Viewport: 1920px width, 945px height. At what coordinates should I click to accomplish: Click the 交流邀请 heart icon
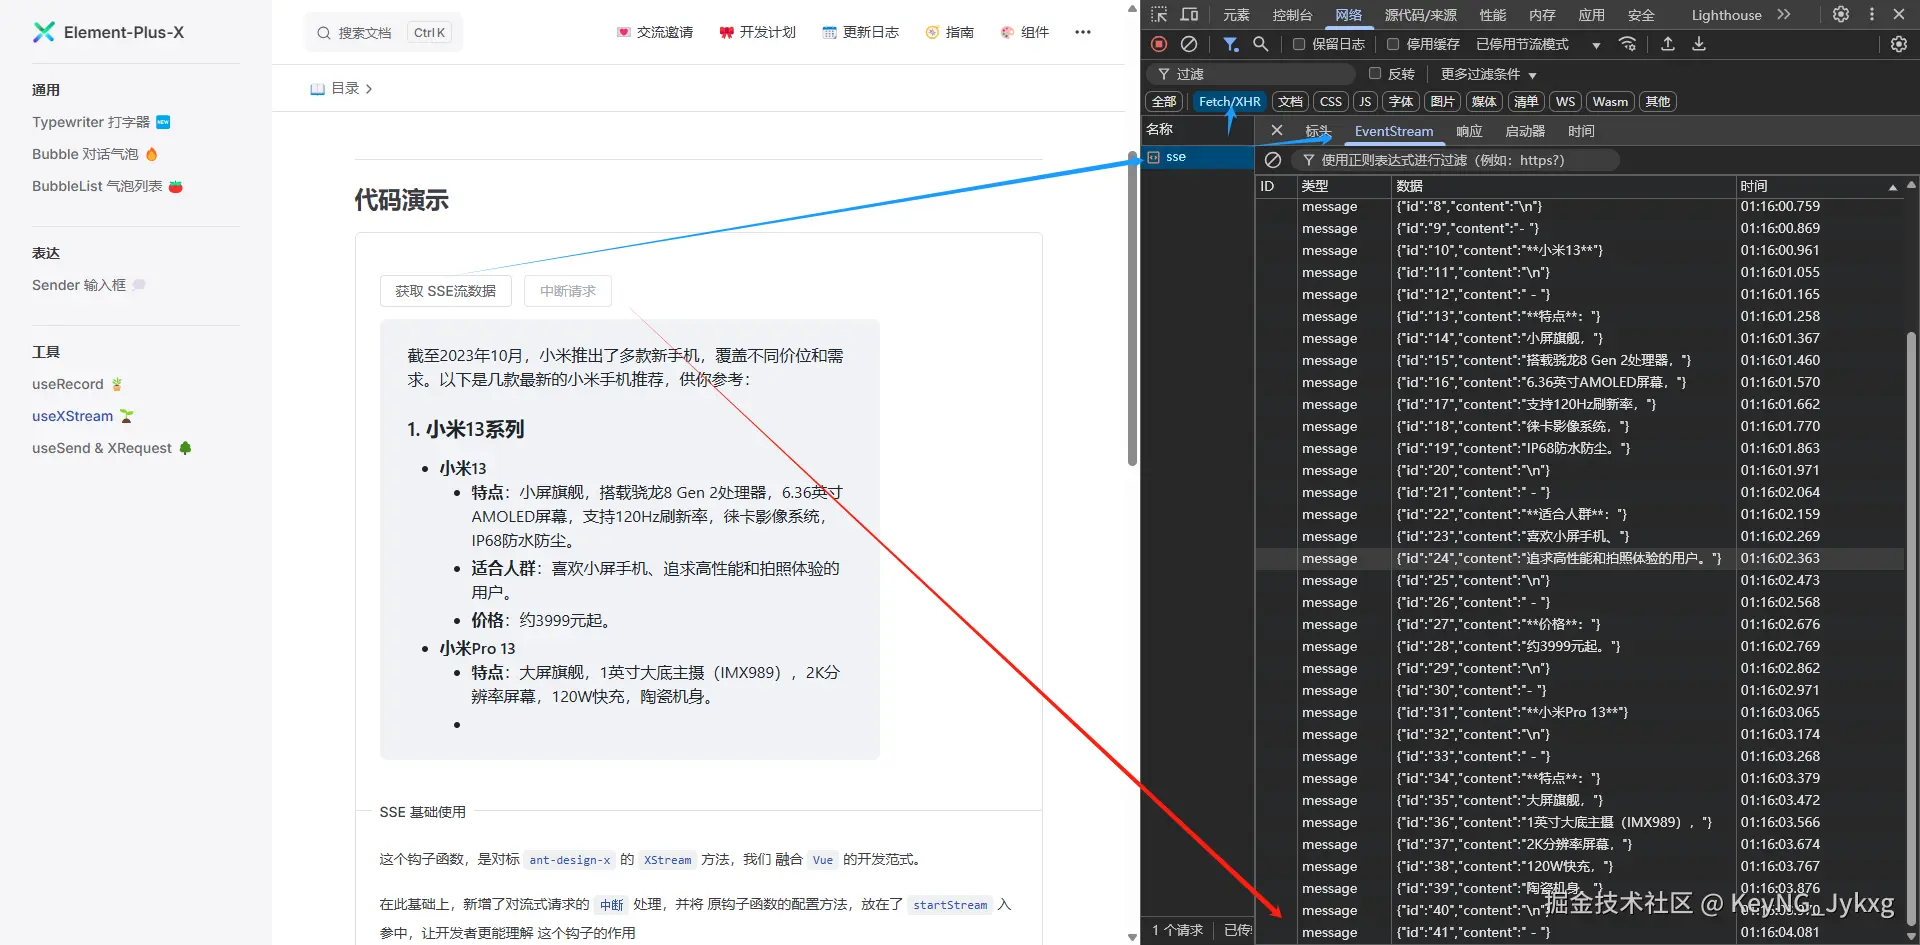[x=624, y=32]
